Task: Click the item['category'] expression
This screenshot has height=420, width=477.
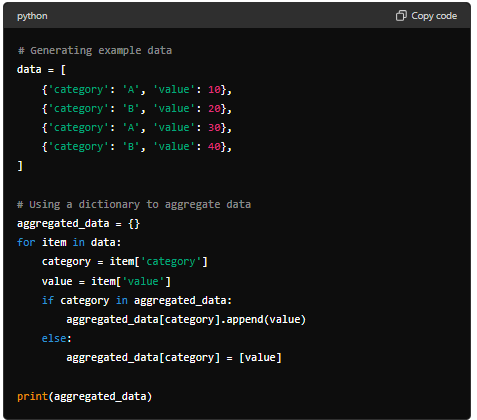Action: tap(159, 262)
